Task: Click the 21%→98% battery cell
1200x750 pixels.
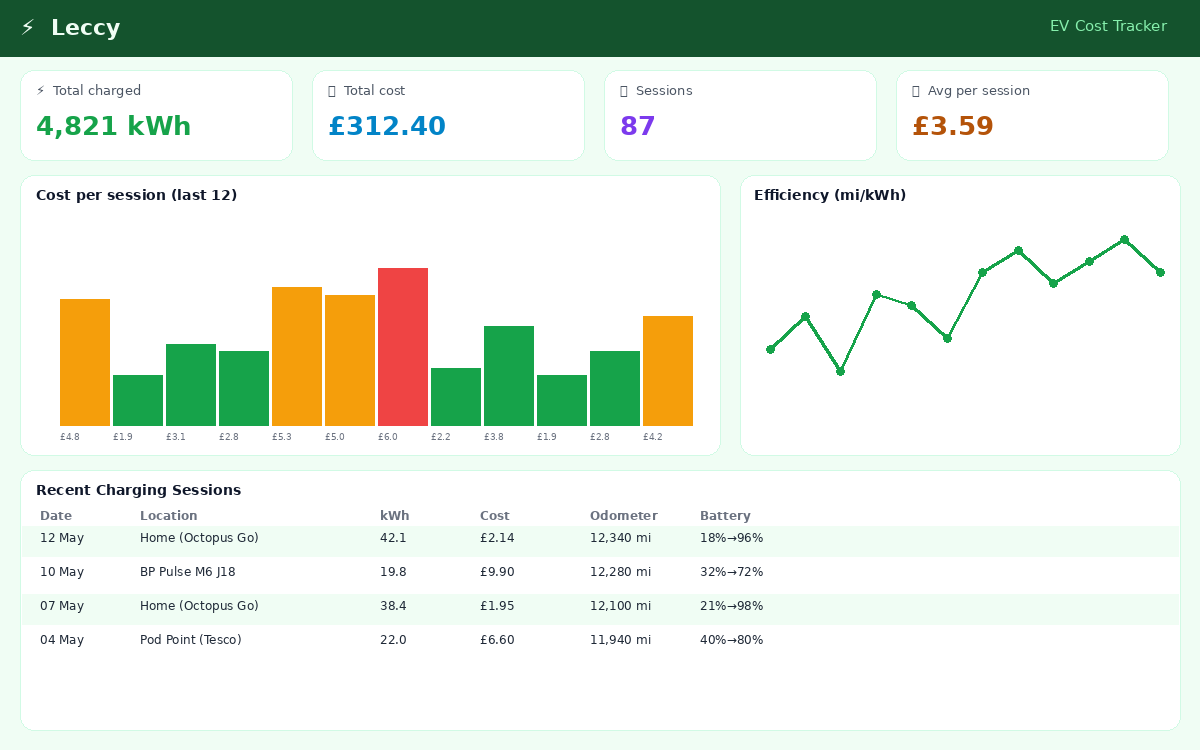Action: (x=732, y=606)
